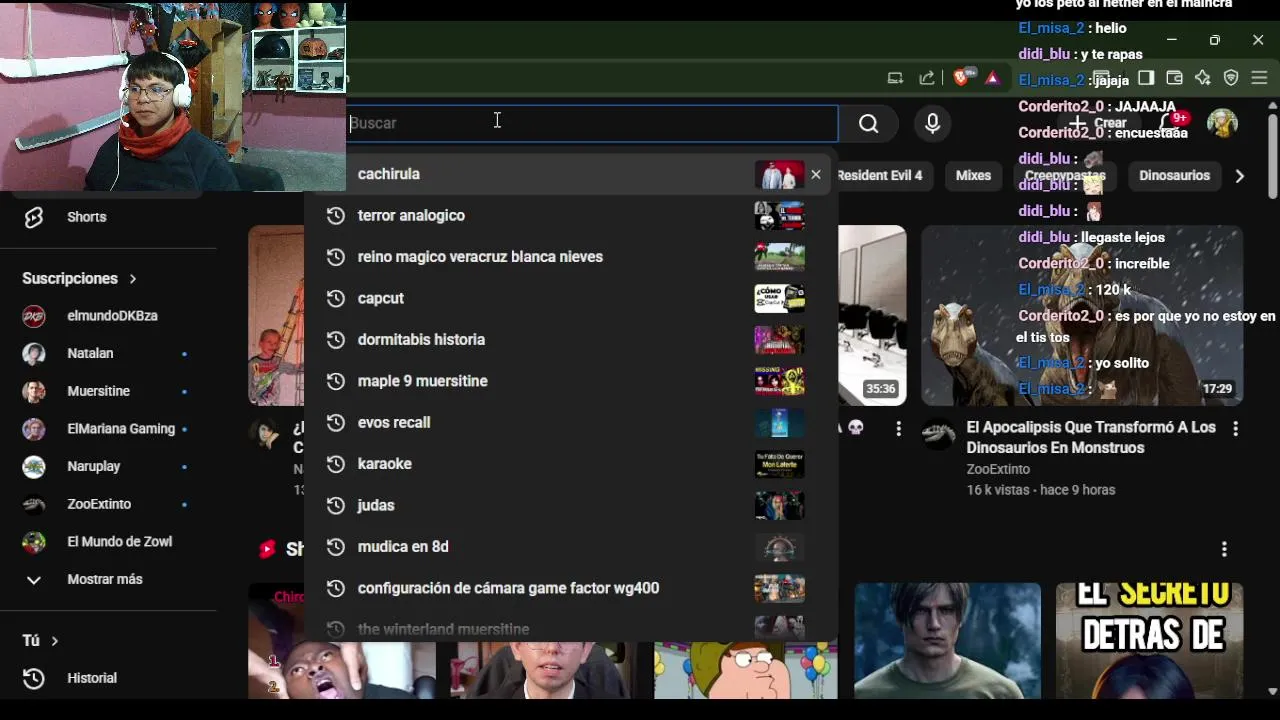
Task: Pick the mudica en 8d suggestion
Action: click(x=570, y=547)
